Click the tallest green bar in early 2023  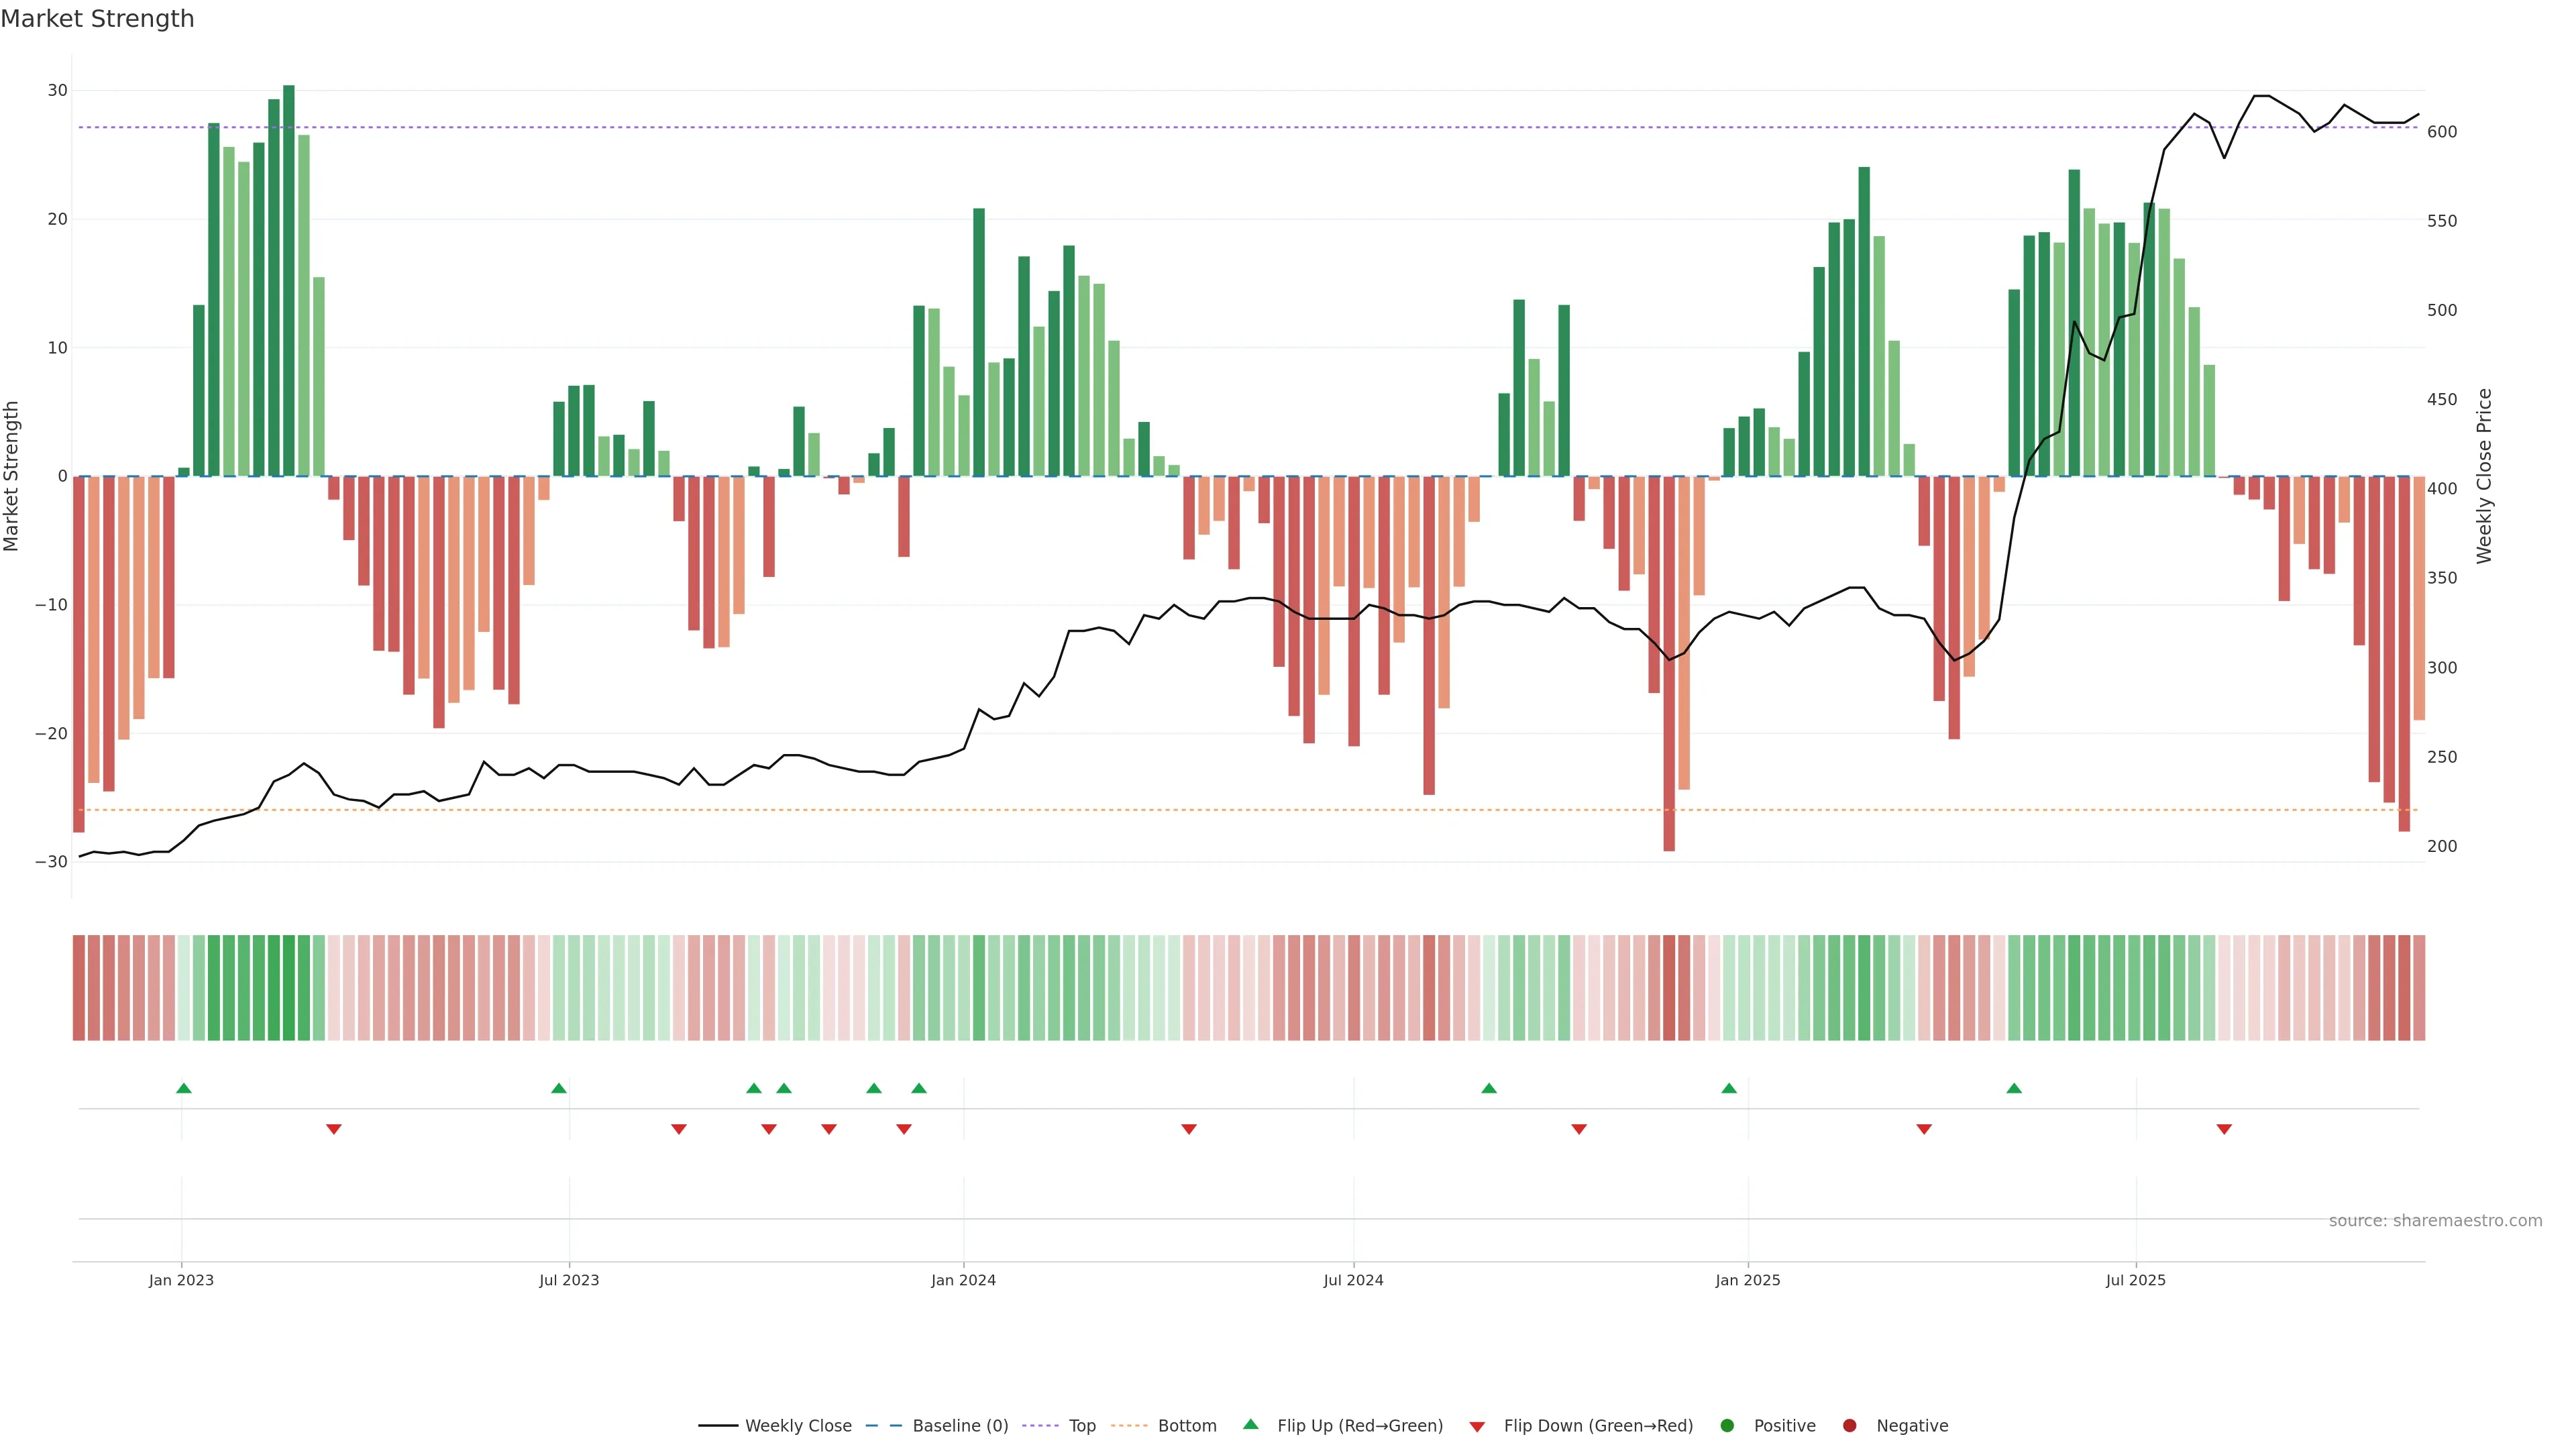(x=289, y=280)
